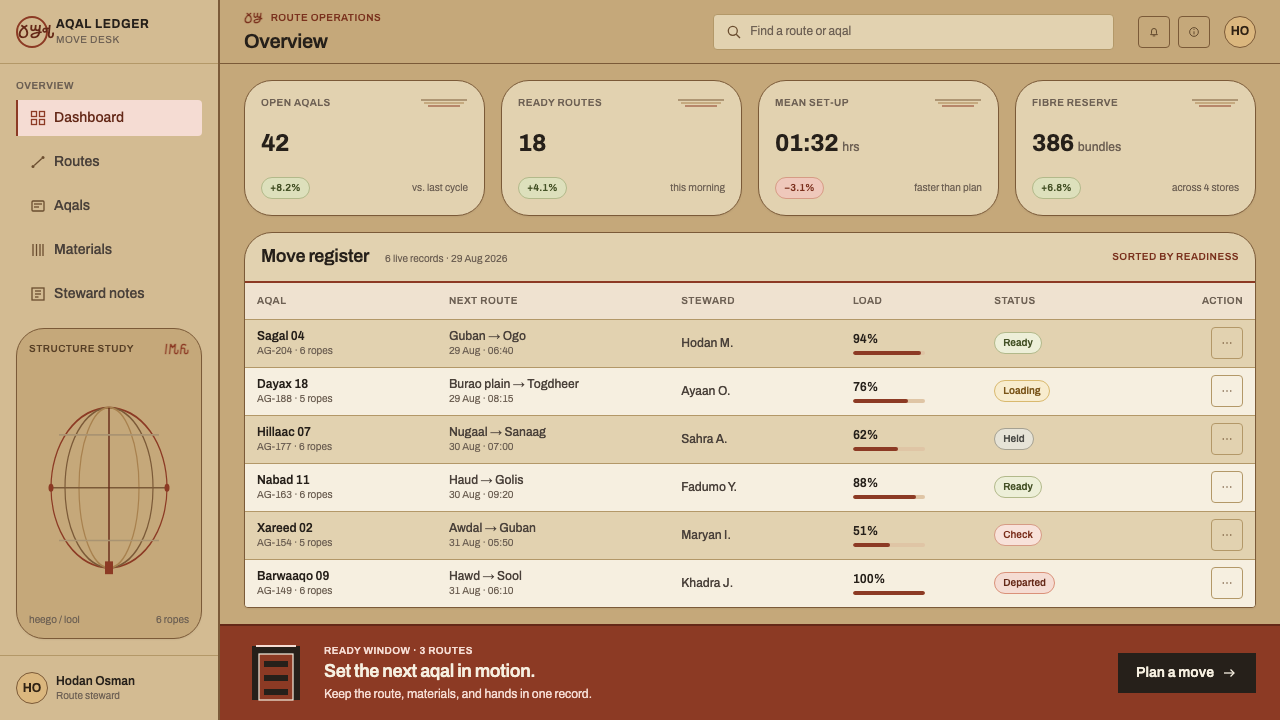The width and height of the screenshot is (1280, 720).
Task: Open the HO profile avatar in the header
Action: coord(1240,32)
